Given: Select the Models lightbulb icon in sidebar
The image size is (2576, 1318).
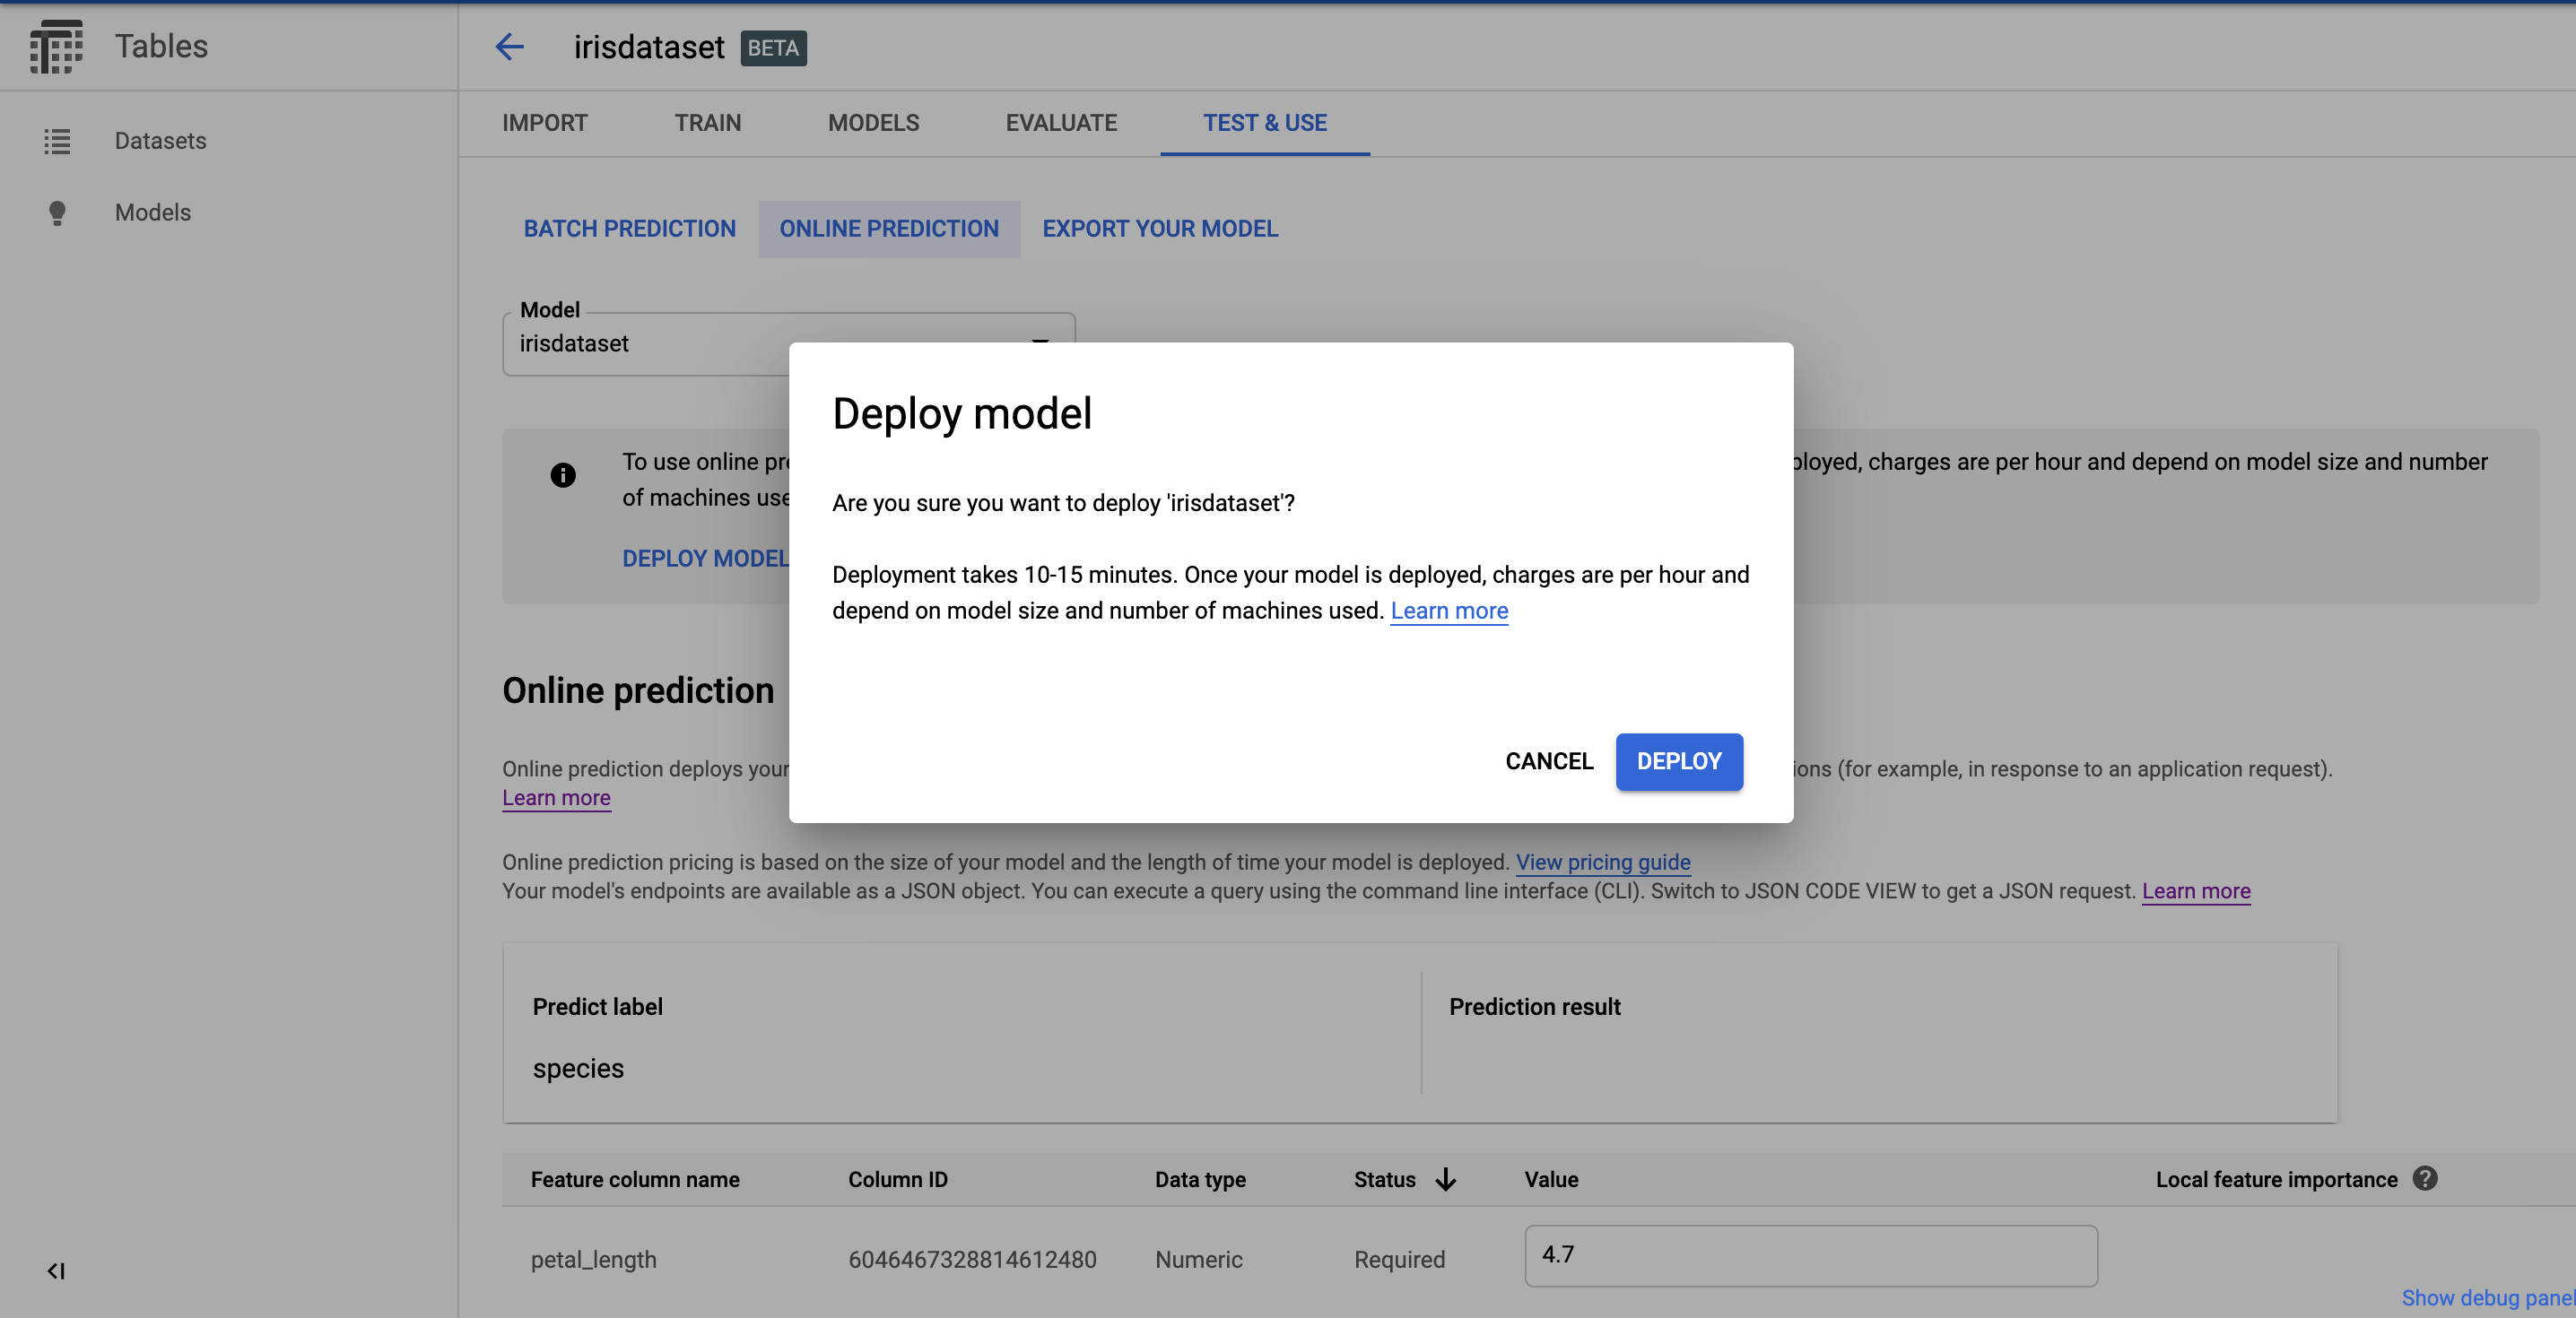Looking at the screenshot, I should (57, 212).
